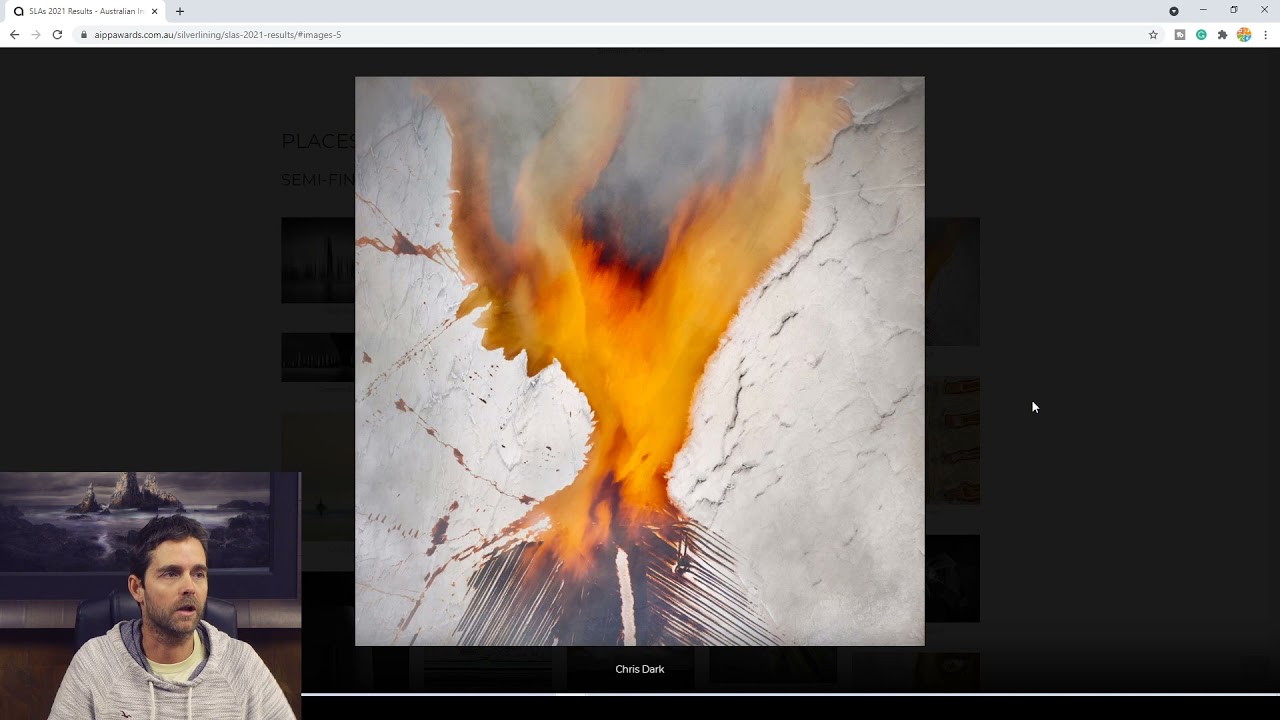
Task: Click the Chris Dark caption
Action: 640,669
